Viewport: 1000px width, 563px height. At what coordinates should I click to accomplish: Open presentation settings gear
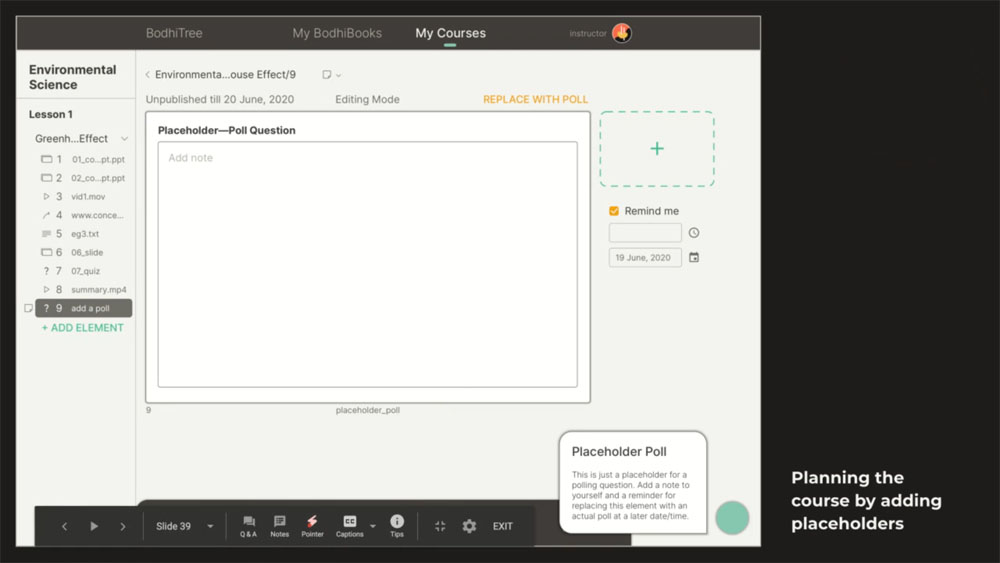469,526
